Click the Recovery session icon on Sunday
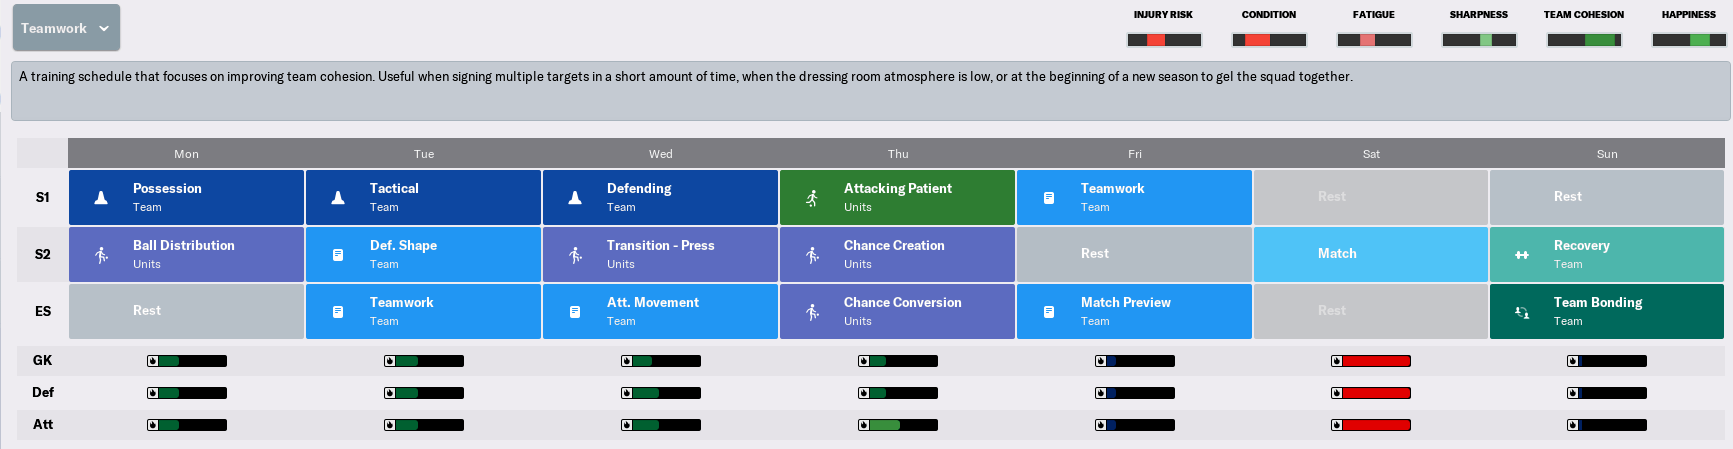The width and height of the screenshot is (1733, 449). [1522, 255]
